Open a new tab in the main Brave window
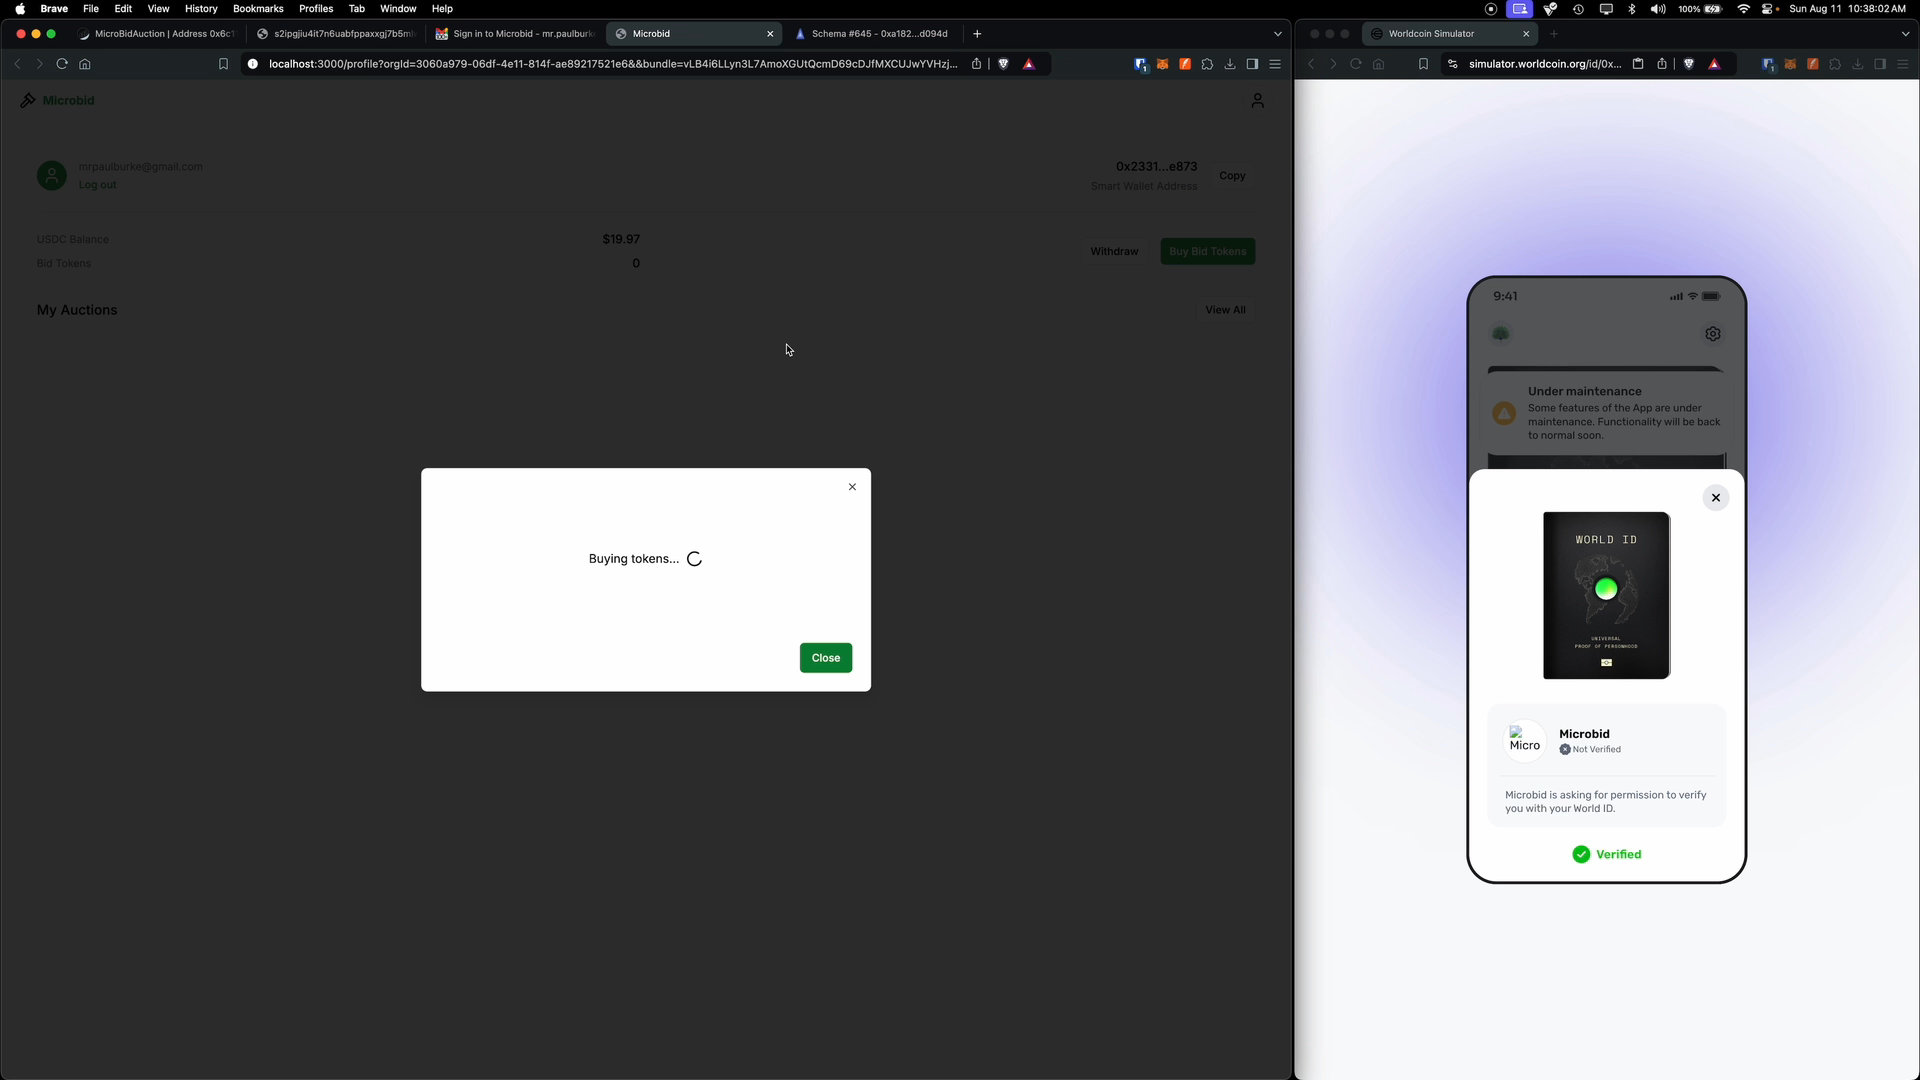 click(x=977, y=34)
